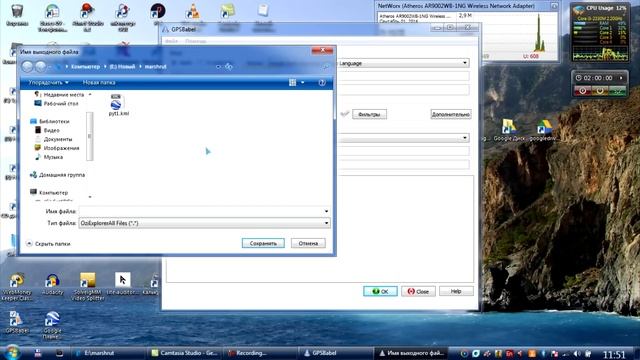The width and height of the screenshot is (640, 360).
Task: Open the Audacity desktop shortcut
Action: coord(53,284)
